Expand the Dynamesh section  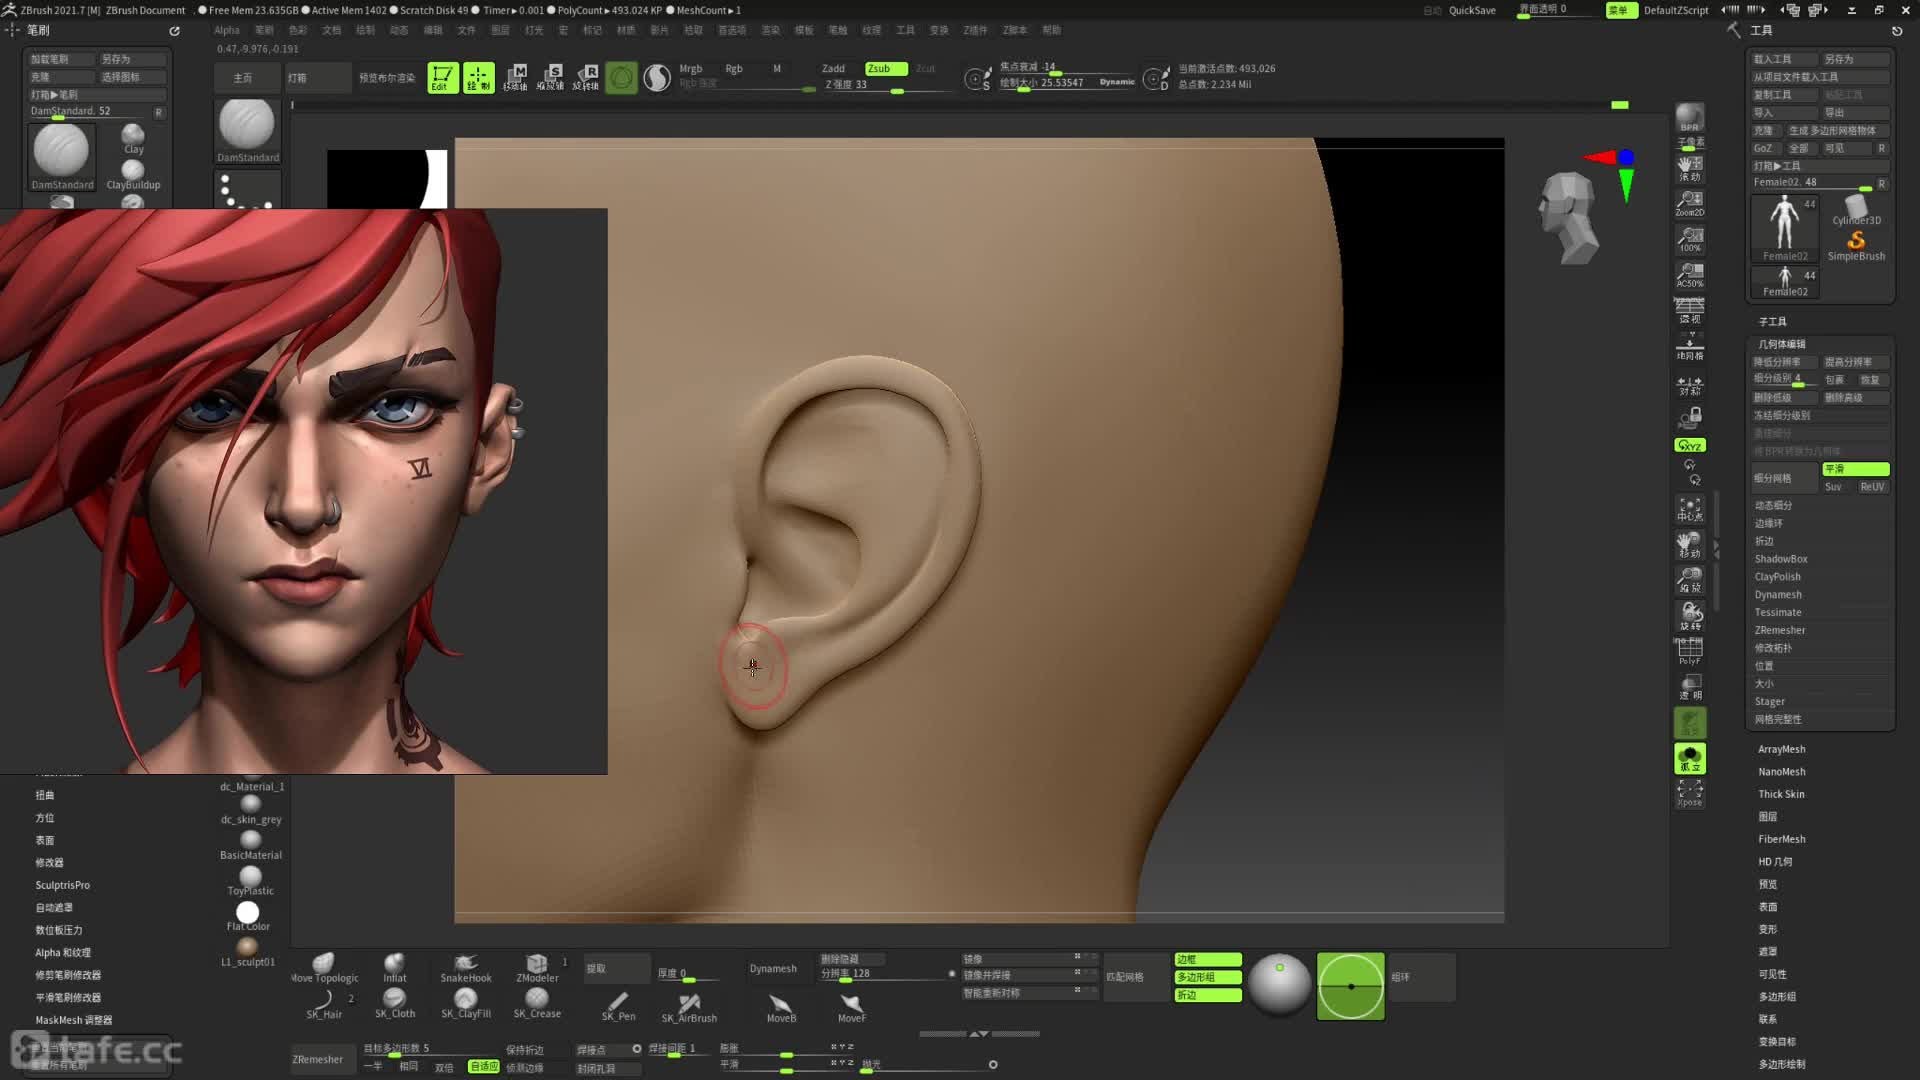tap(1778, 595)
